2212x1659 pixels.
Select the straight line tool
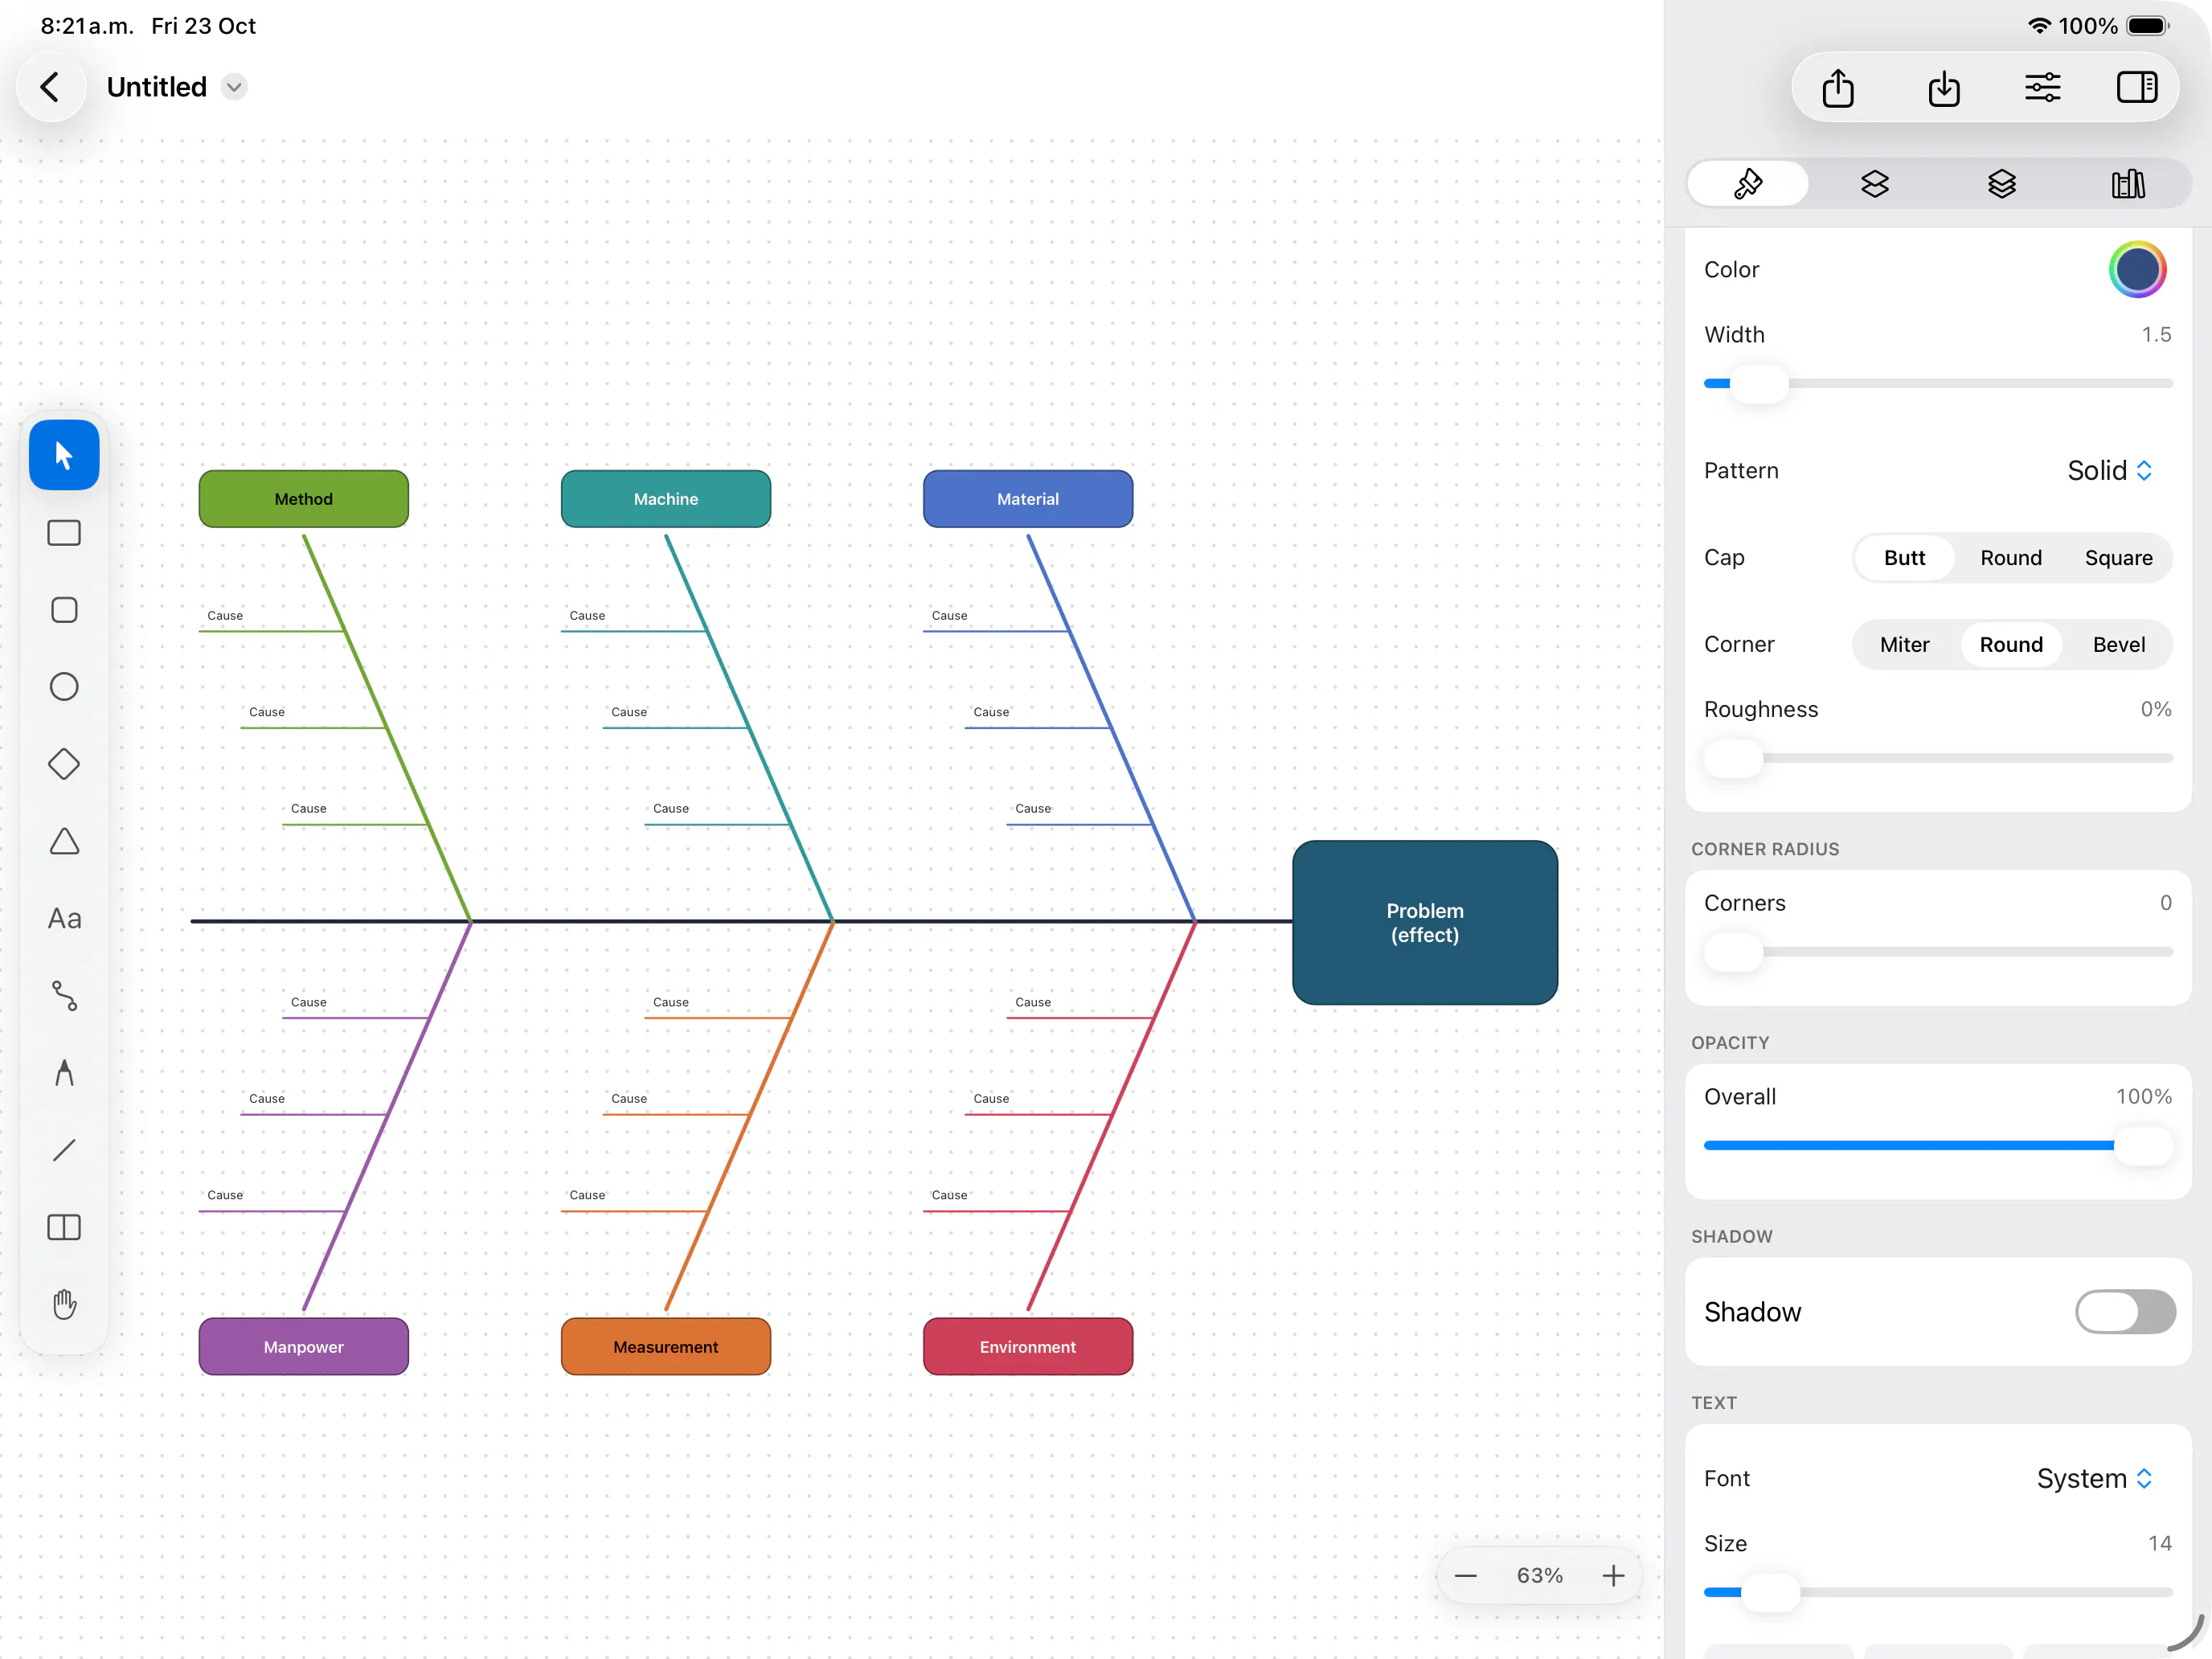64,1150
